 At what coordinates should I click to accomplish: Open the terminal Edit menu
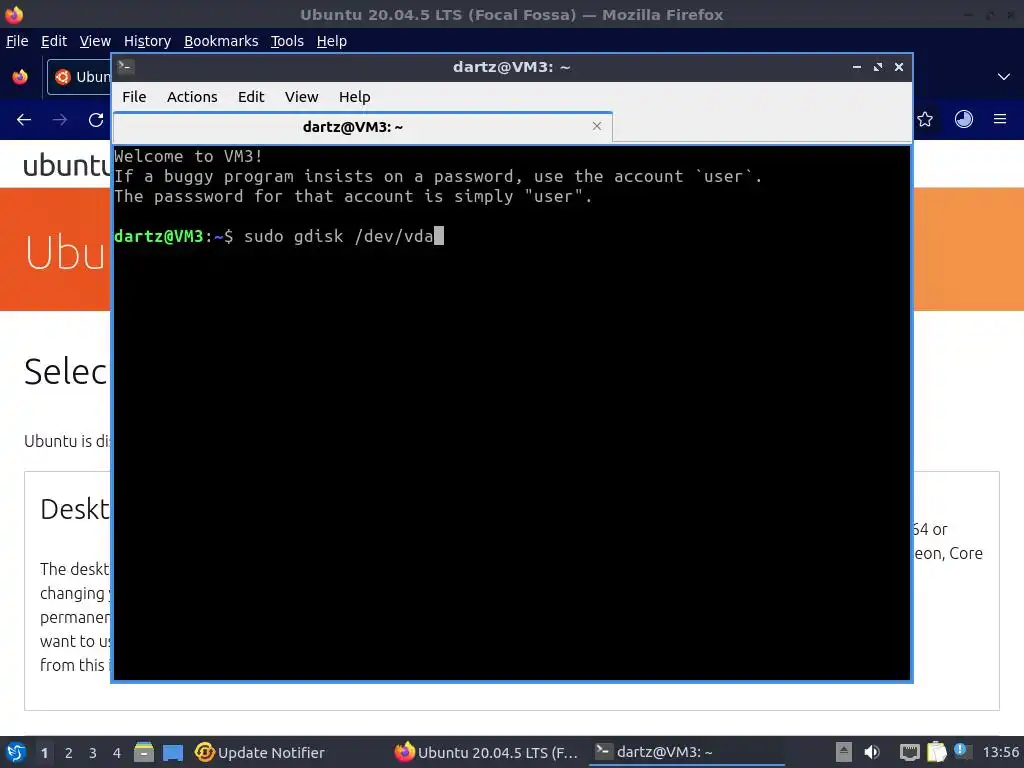tap(251, 97)
